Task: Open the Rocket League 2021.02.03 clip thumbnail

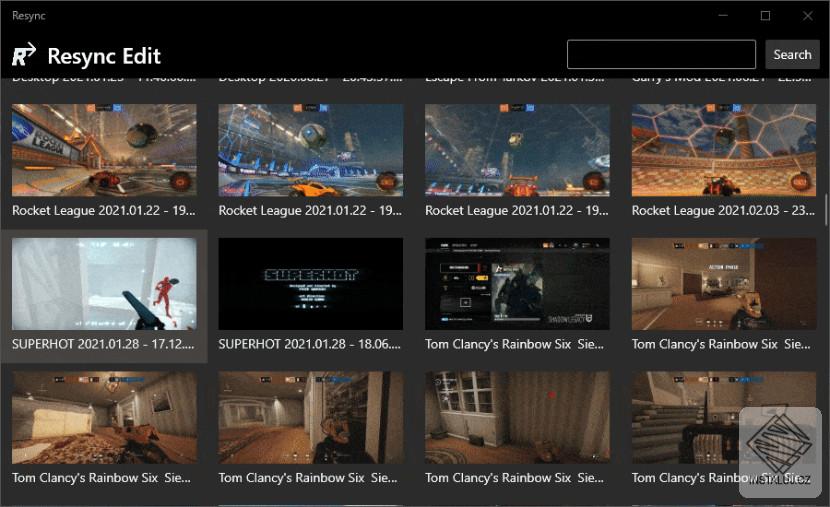Action: (x=724, y=150)
